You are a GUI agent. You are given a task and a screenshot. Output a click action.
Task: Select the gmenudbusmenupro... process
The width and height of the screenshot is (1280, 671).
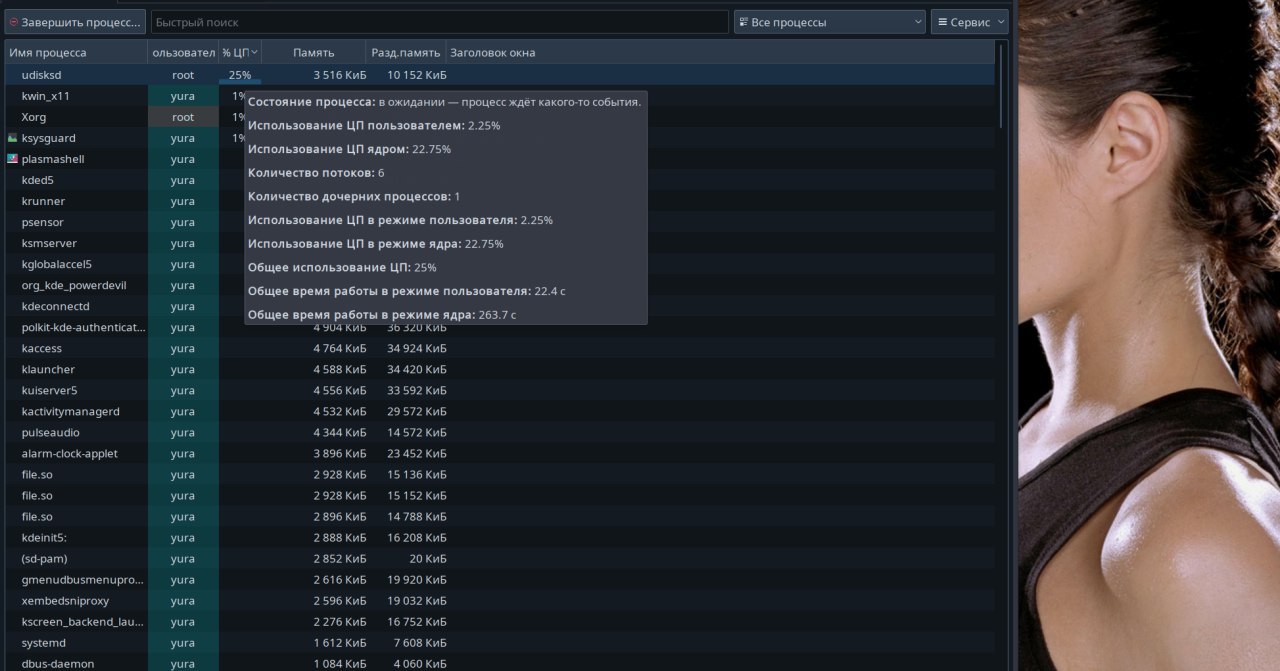(x=83, y=579)
